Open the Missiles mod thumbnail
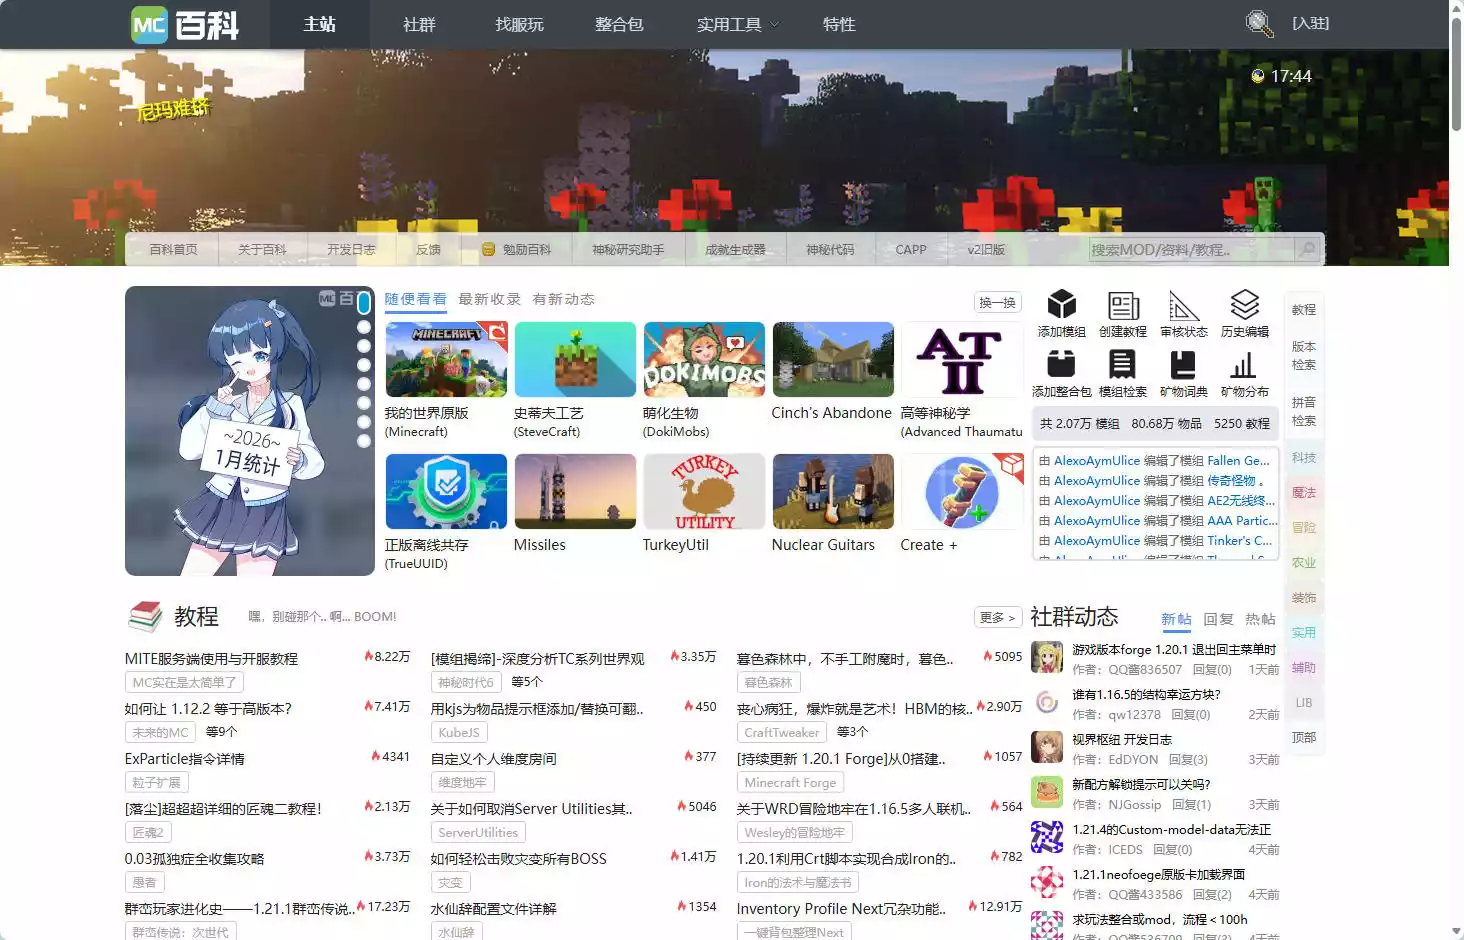 tap(575, 491)
